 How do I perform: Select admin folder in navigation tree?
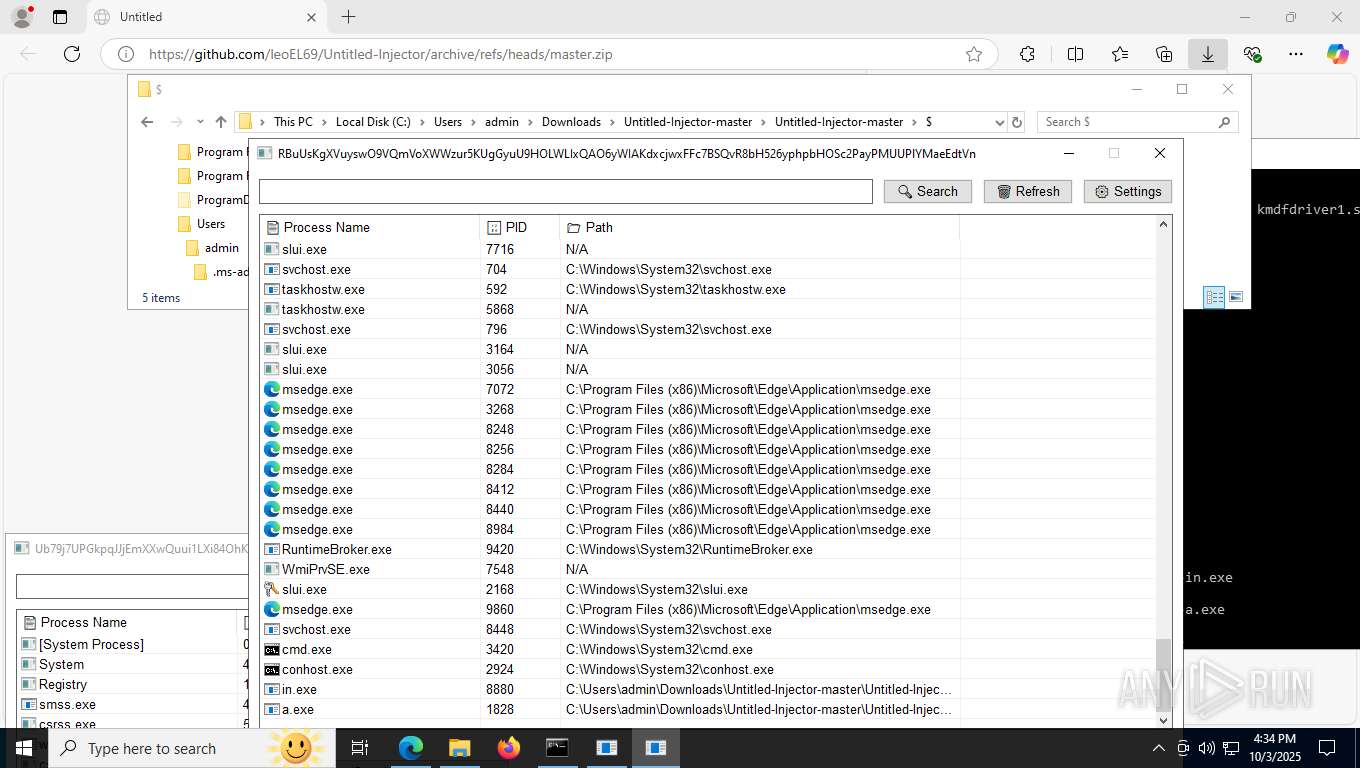pyautogui.click(x=222, y=248)
